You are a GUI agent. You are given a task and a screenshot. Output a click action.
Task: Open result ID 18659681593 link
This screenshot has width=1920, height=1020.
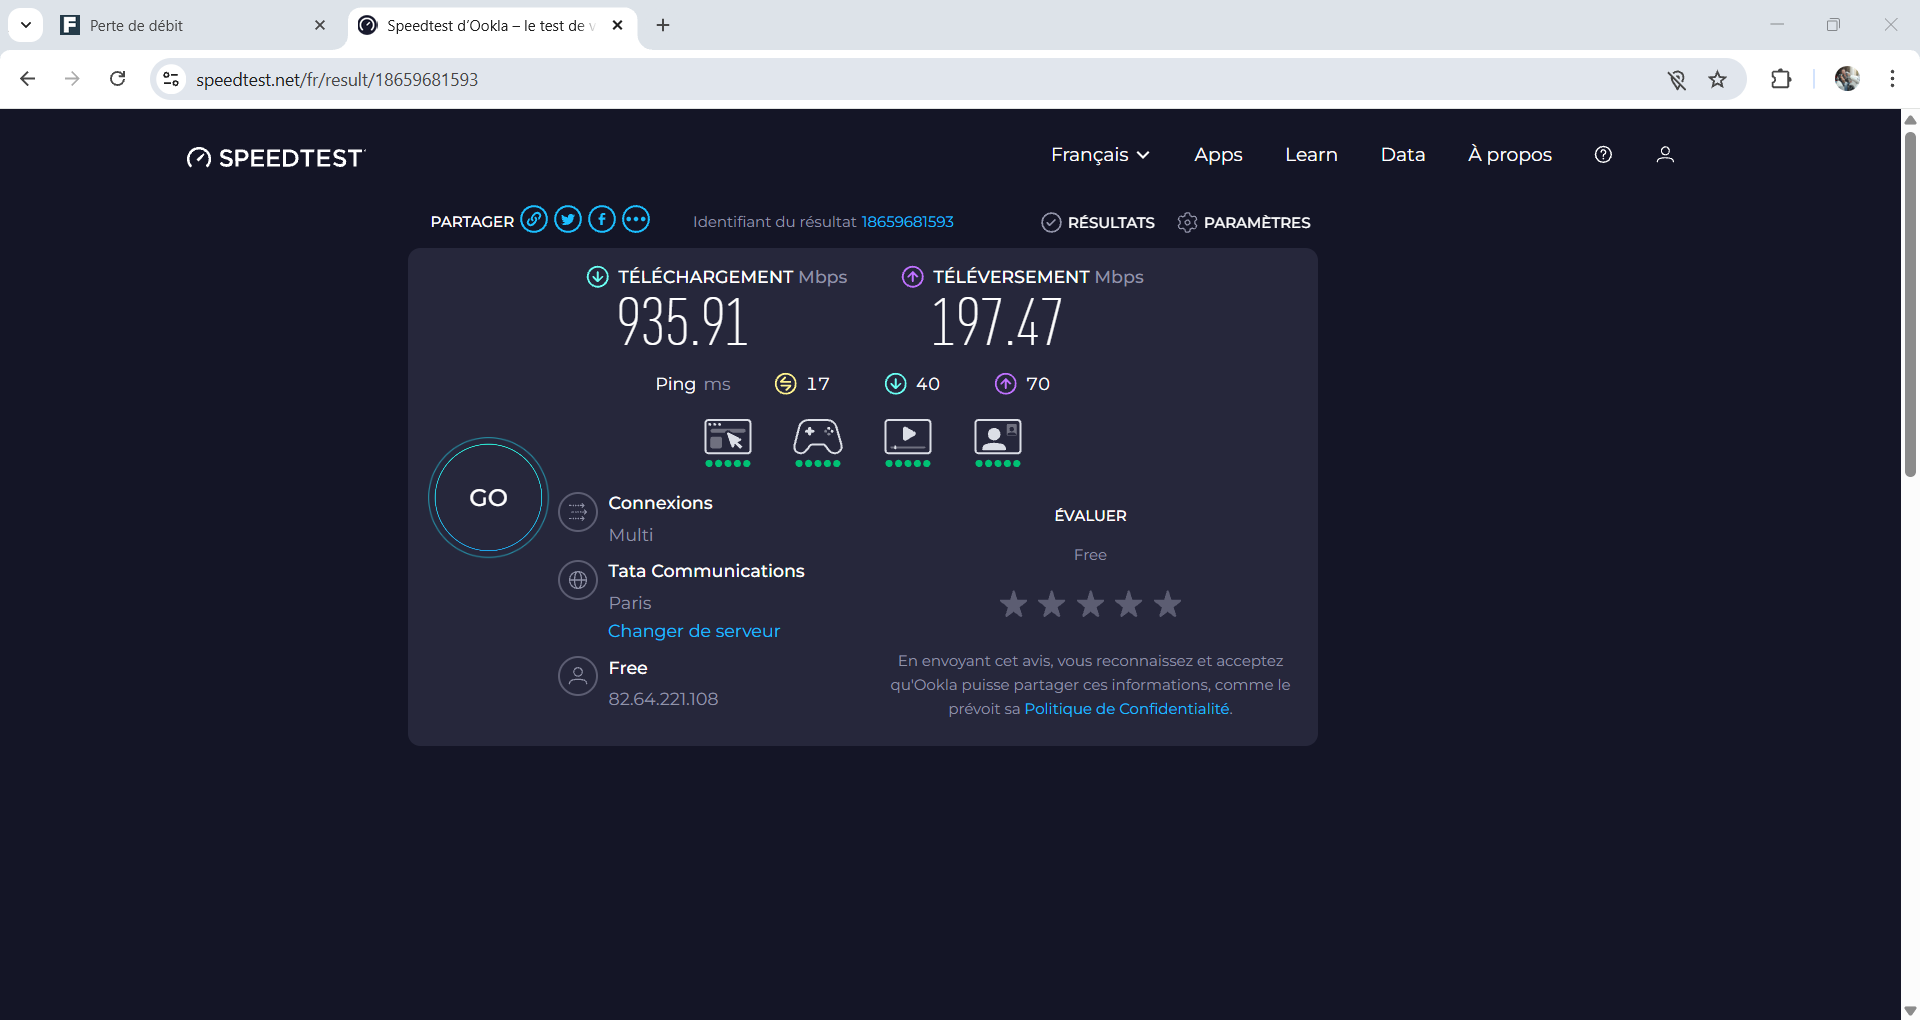907,222
